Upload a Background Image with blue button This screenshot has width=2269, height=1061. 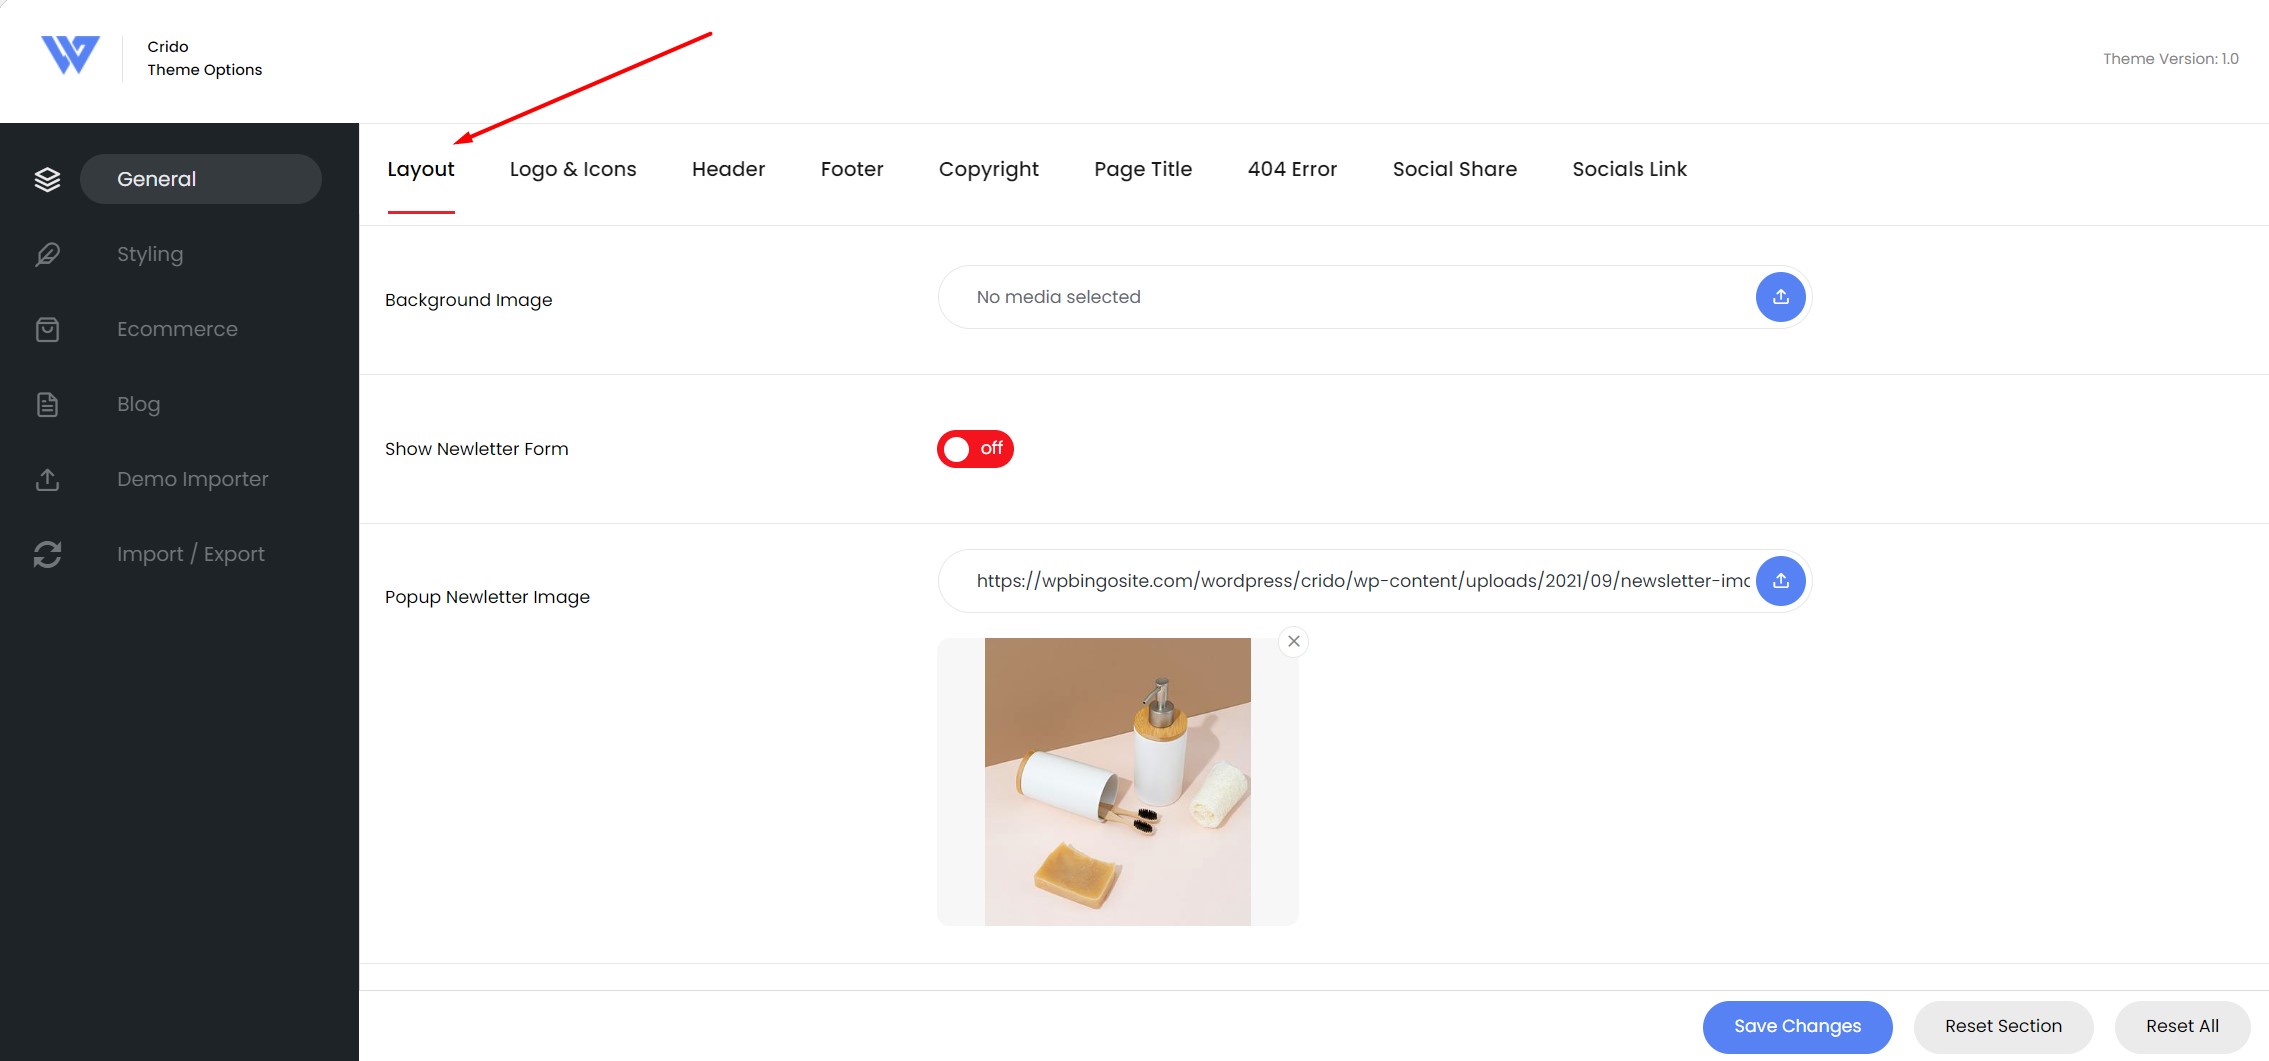tap(1780, 297)
